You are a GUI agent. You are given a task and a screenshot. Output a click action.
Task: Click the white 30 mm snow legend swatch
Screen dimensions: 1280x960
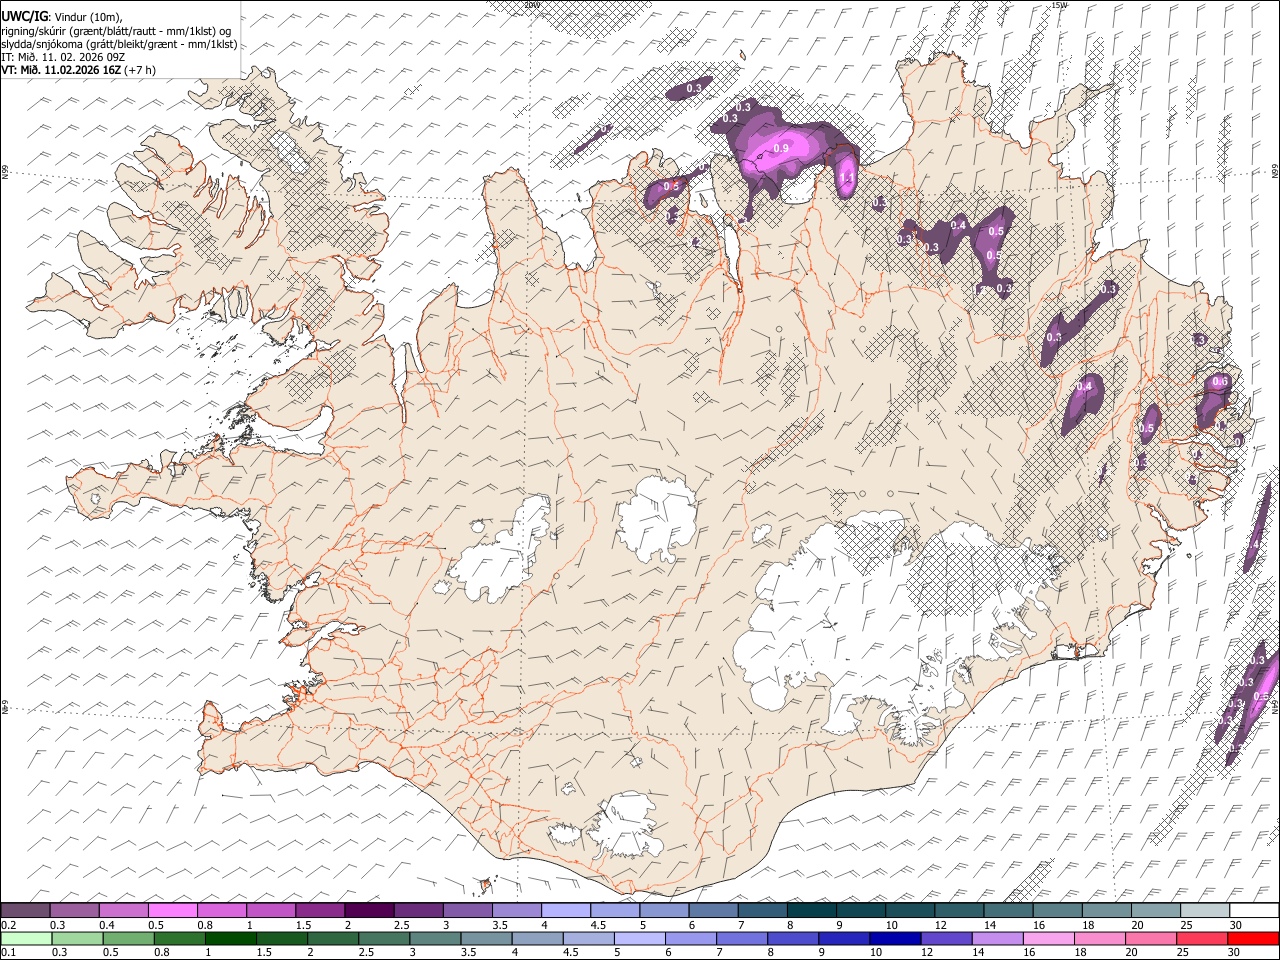pyautogui.click(x=1254, y=911)
